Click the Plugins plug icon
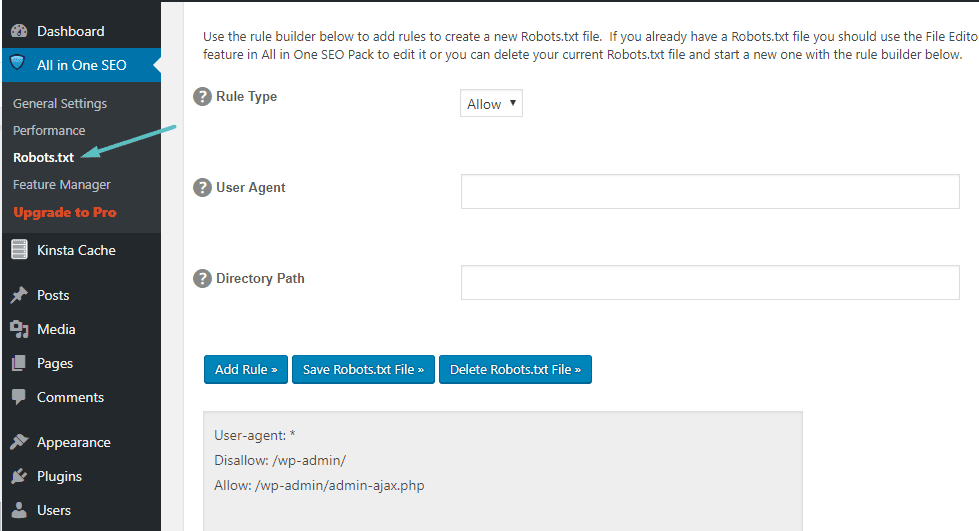The height and width of the screenshot is (531, 979). pos(19,476)
